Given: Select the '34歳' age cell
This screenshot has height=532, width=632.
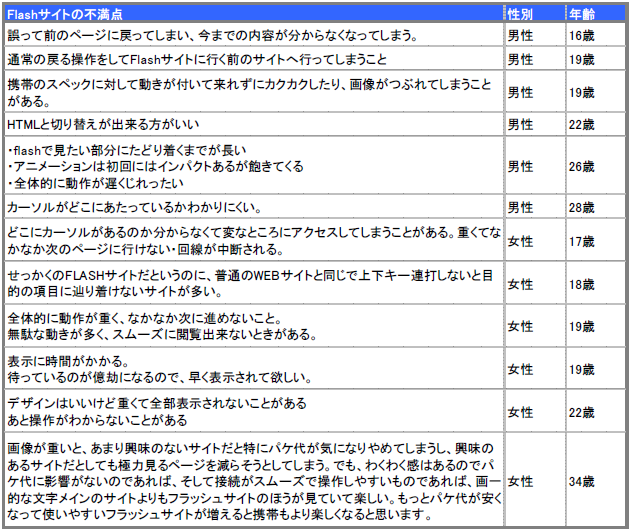Looking at the screenshot, I should point(582,481).
